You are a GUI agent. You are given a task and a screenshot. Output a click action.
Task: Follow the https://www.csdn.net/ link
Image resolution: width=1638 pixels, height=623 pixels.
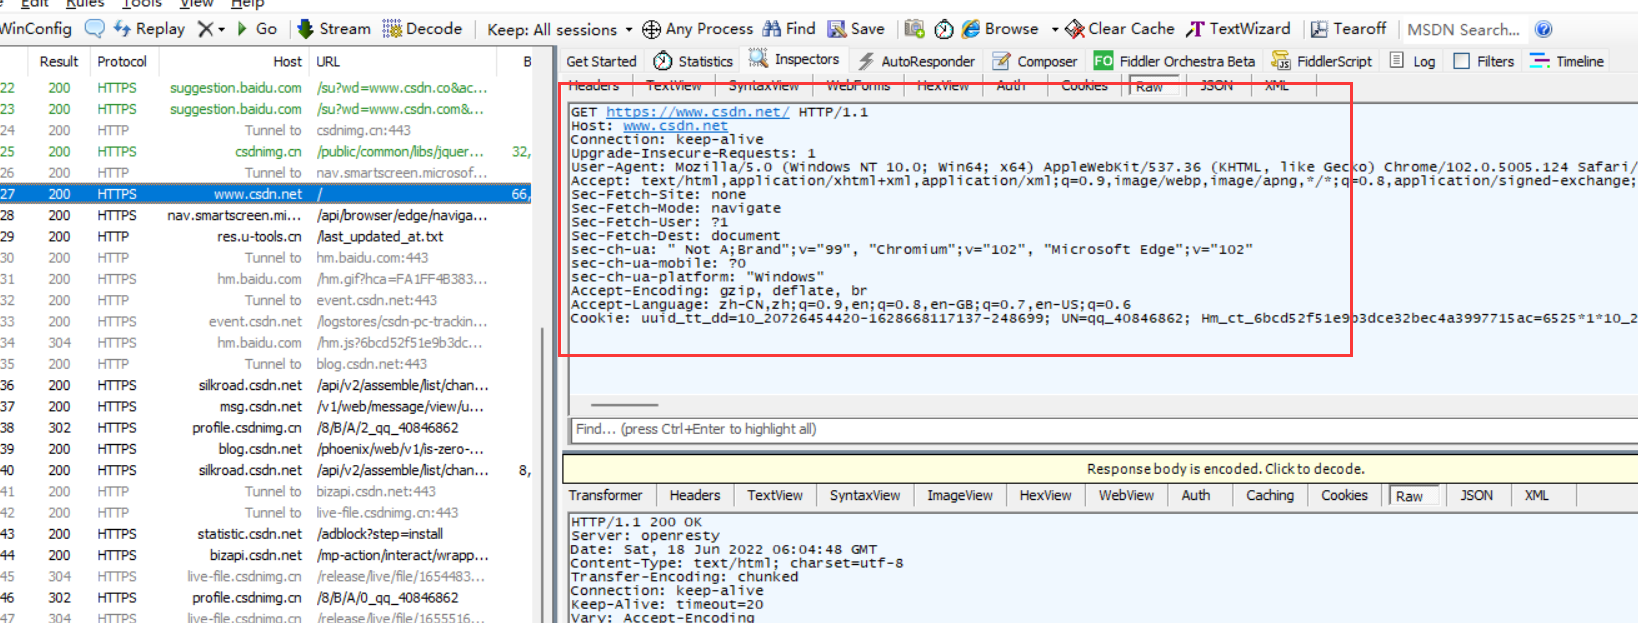697,112
